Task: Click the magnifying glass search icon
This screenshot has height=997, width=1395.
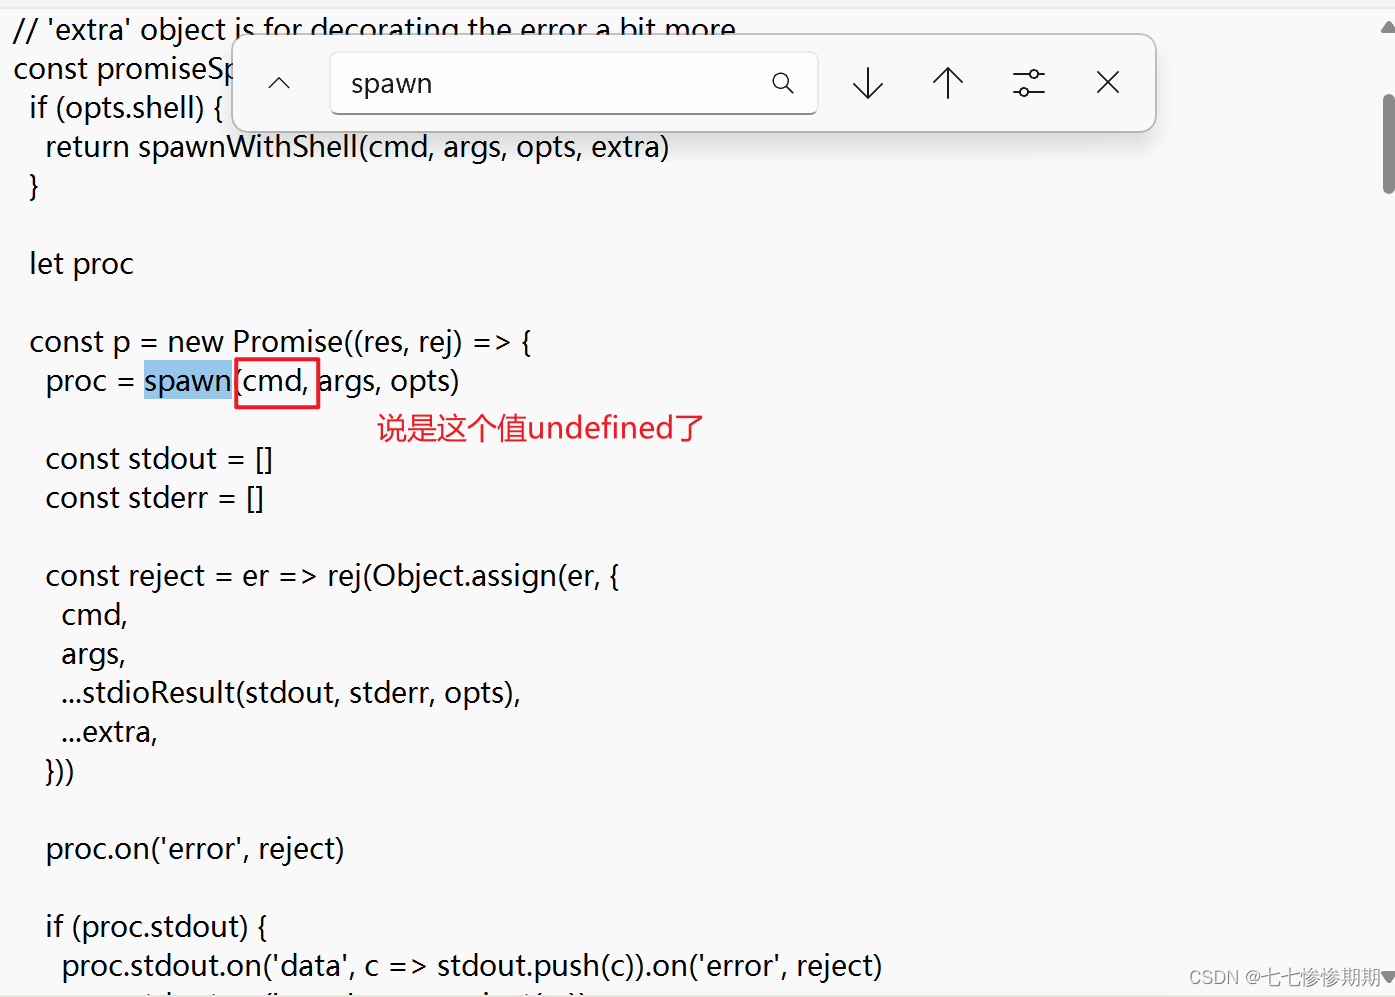Action: tap(782, 82)
